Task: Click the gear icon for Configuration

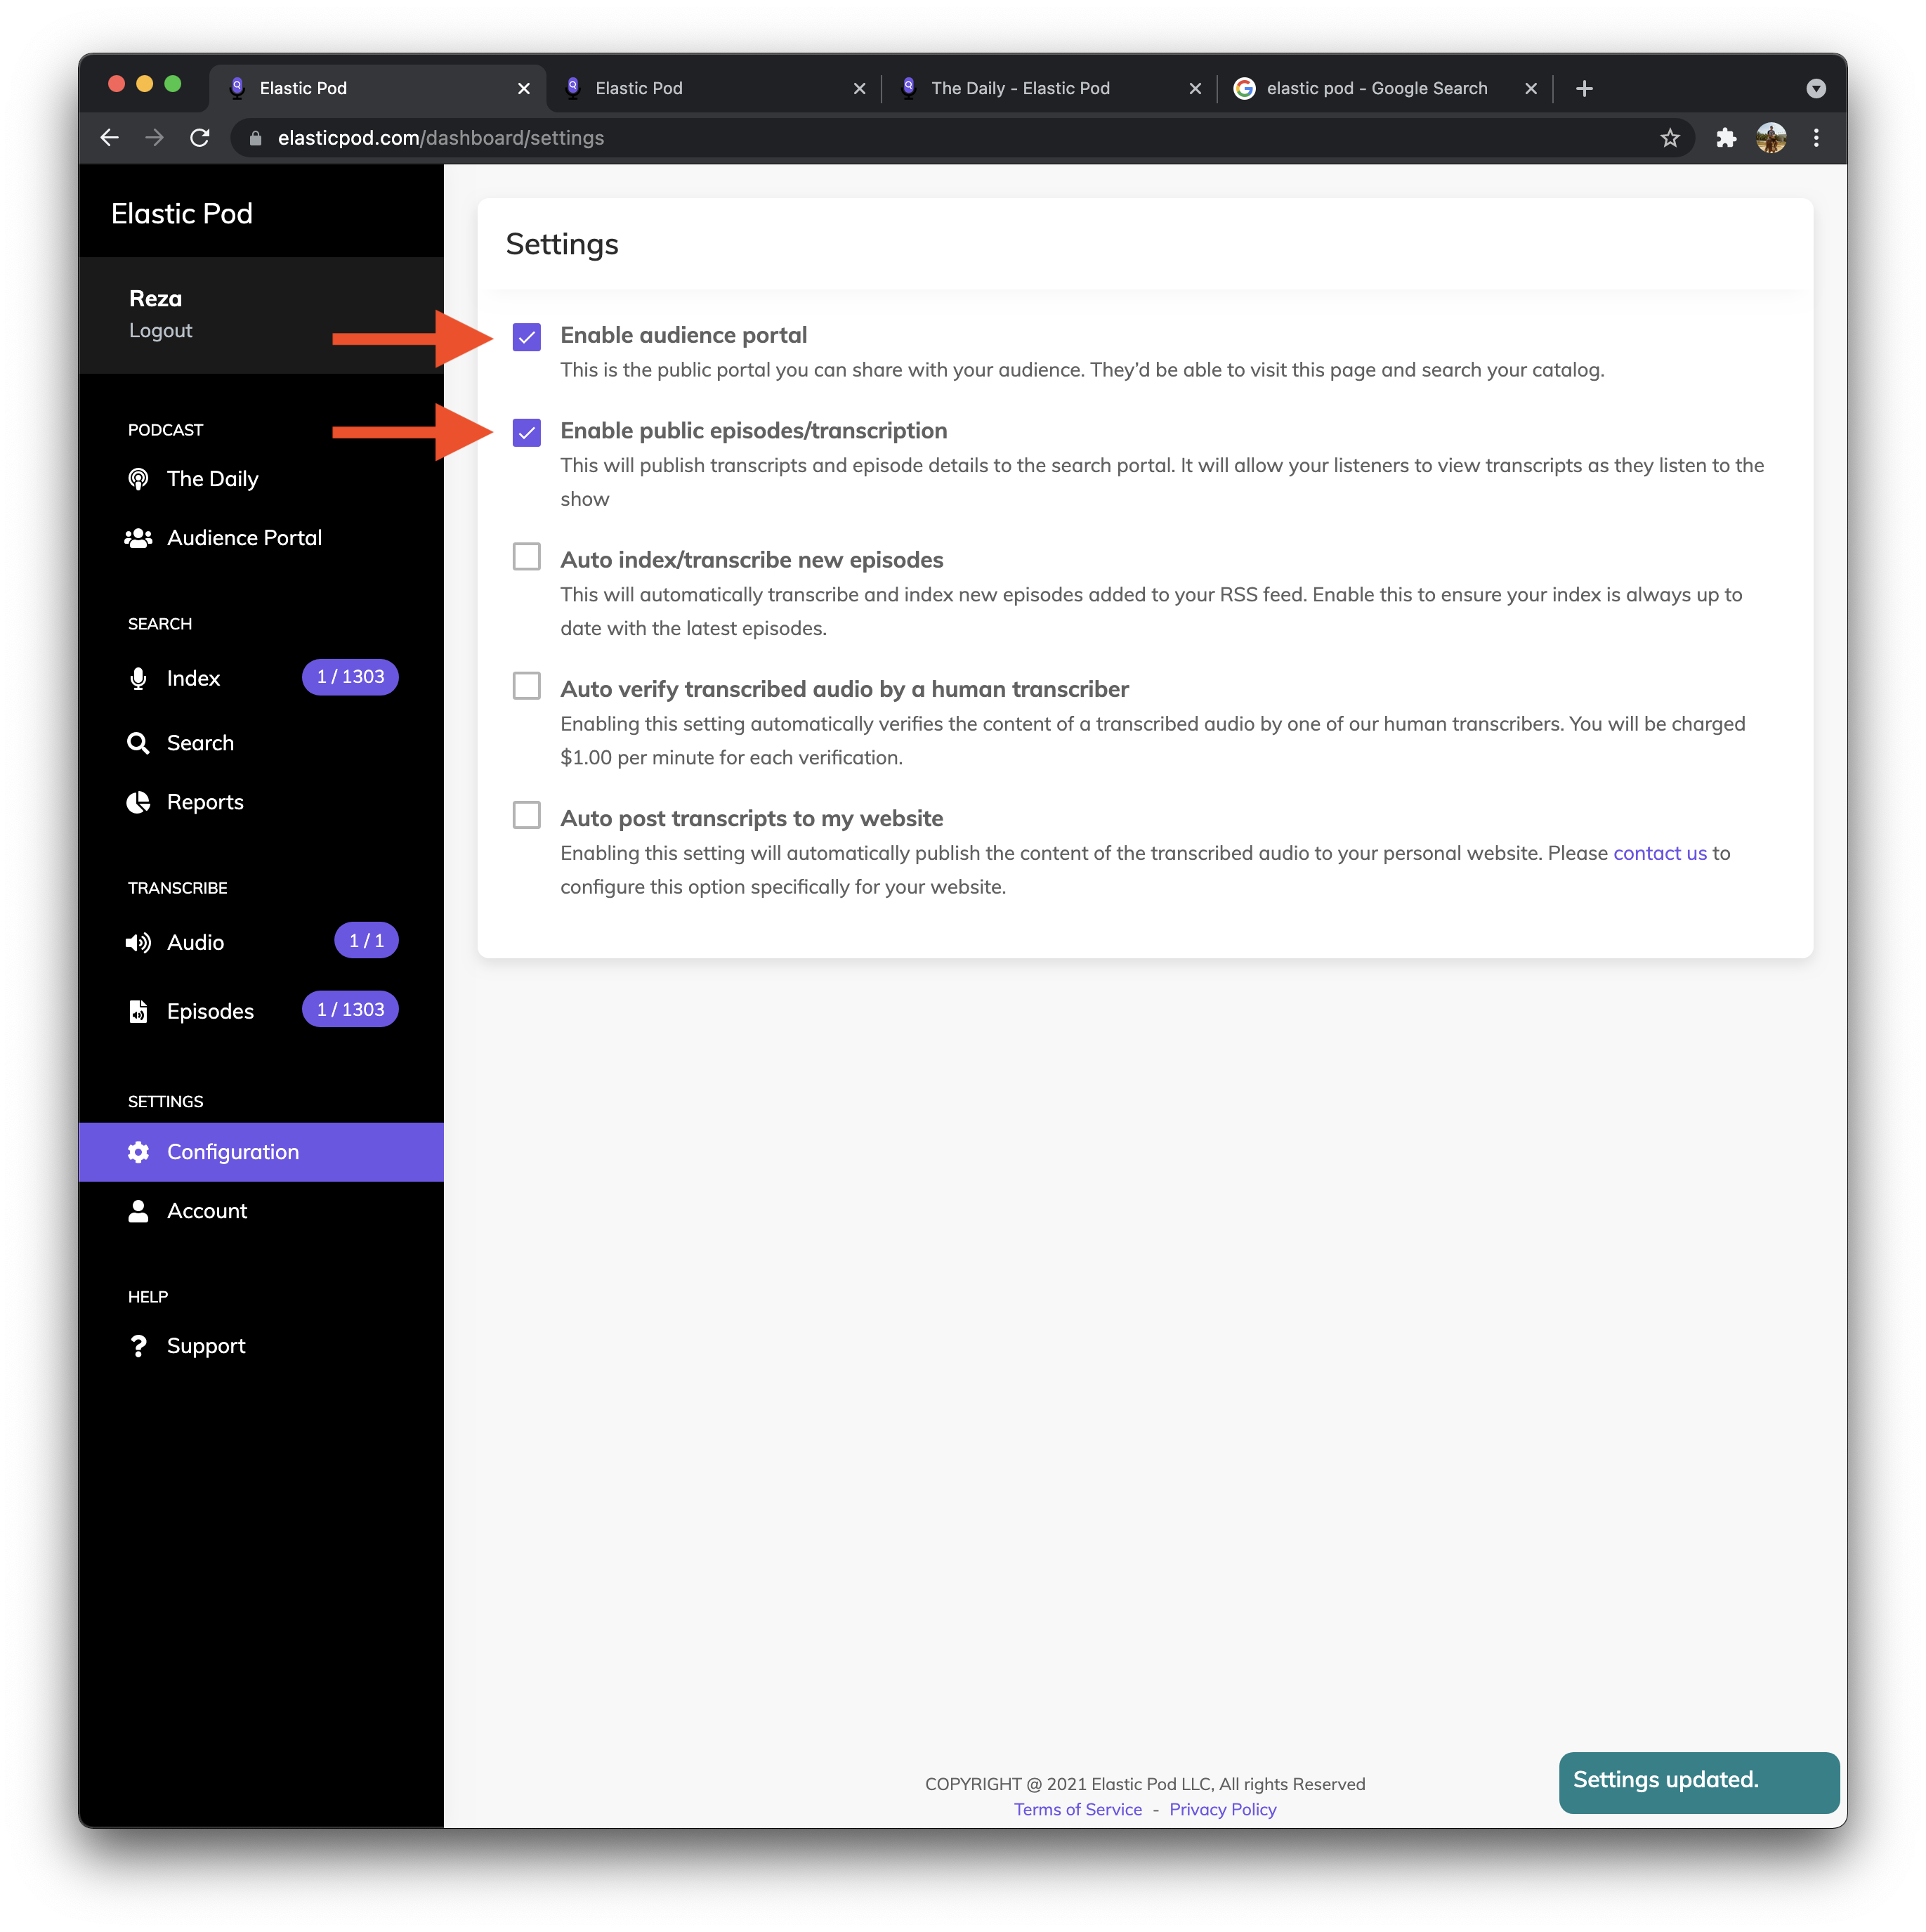Action: (x=138, y=1152)
